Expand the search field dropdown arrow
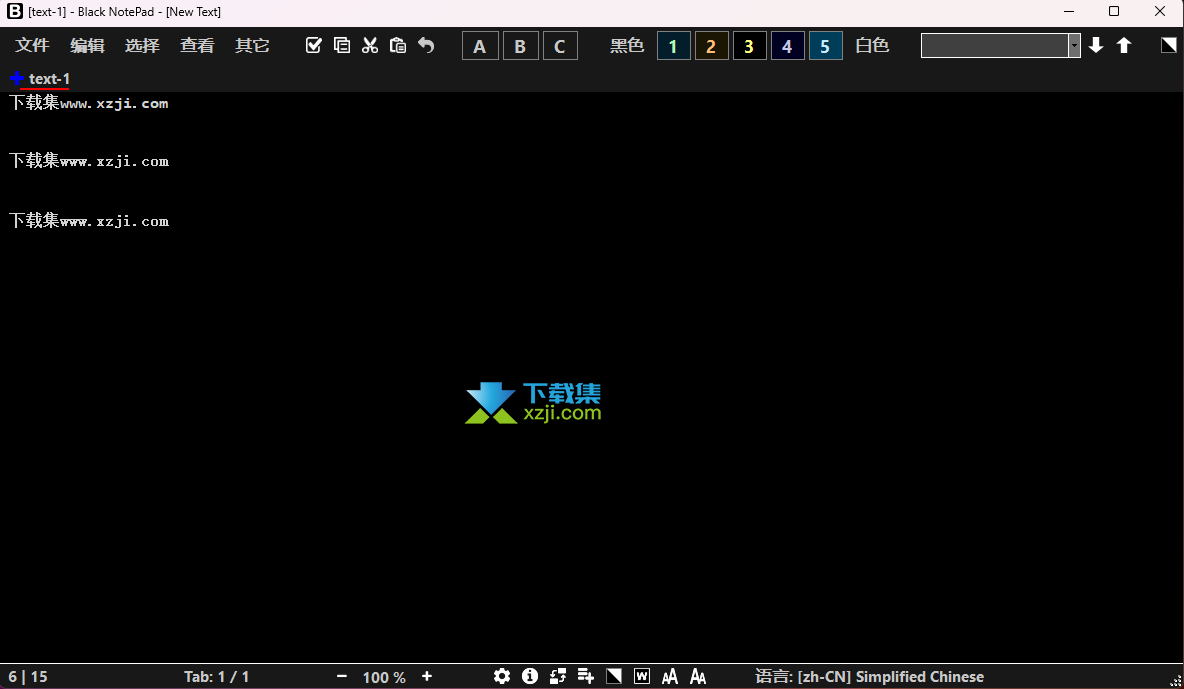 (1075, 45)
